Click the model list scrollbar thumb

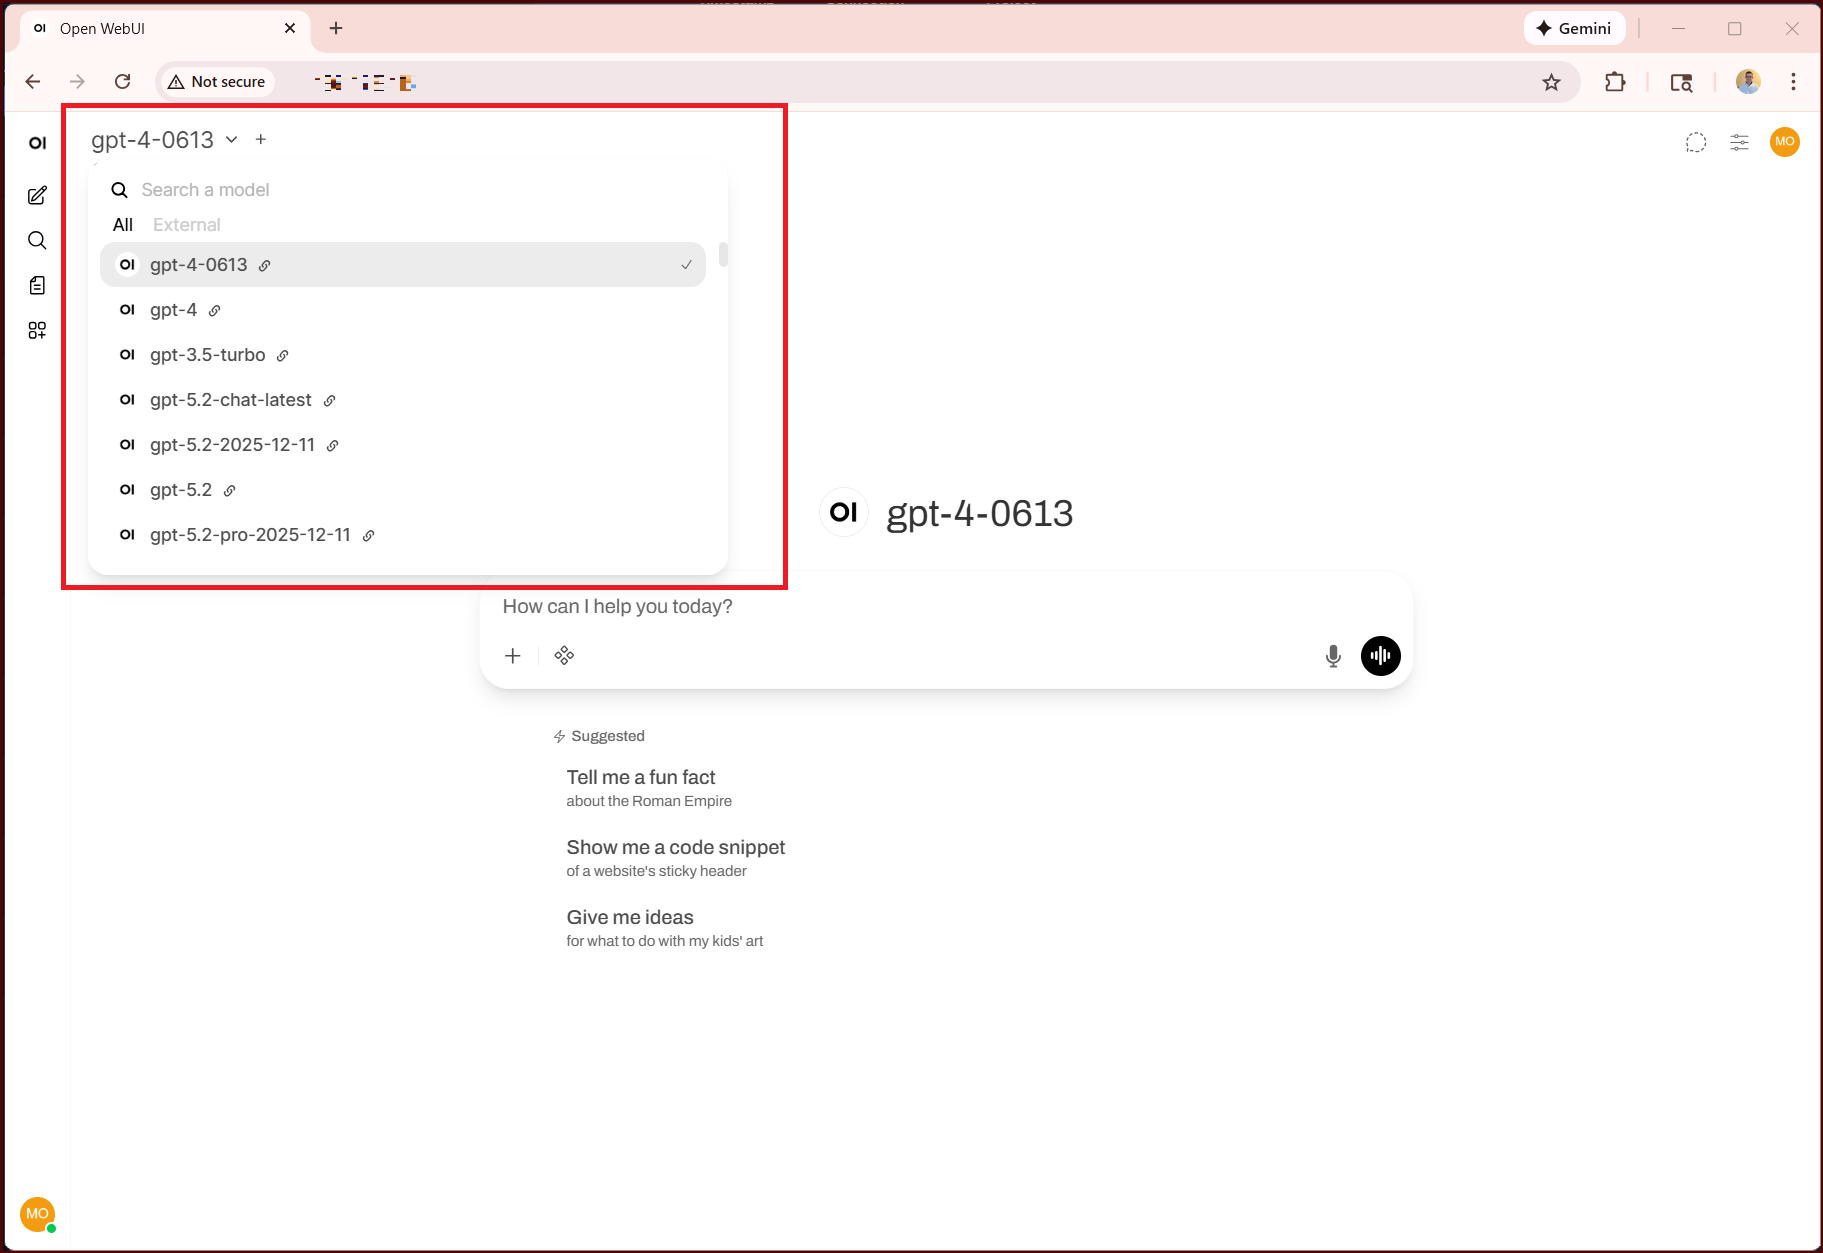tap(723, 255)
